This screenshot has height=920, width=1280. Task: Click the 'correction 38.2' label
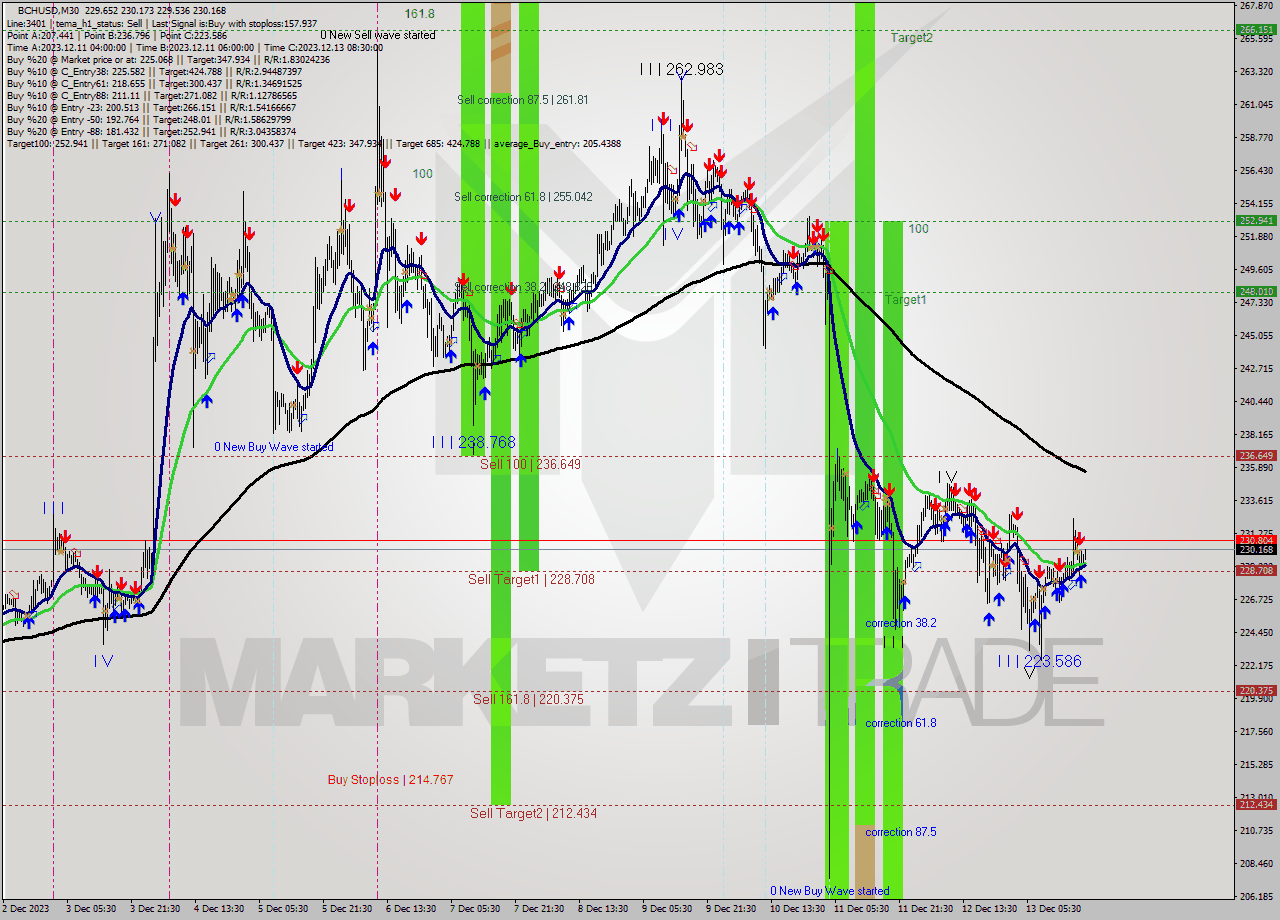(x=901, y=623)
